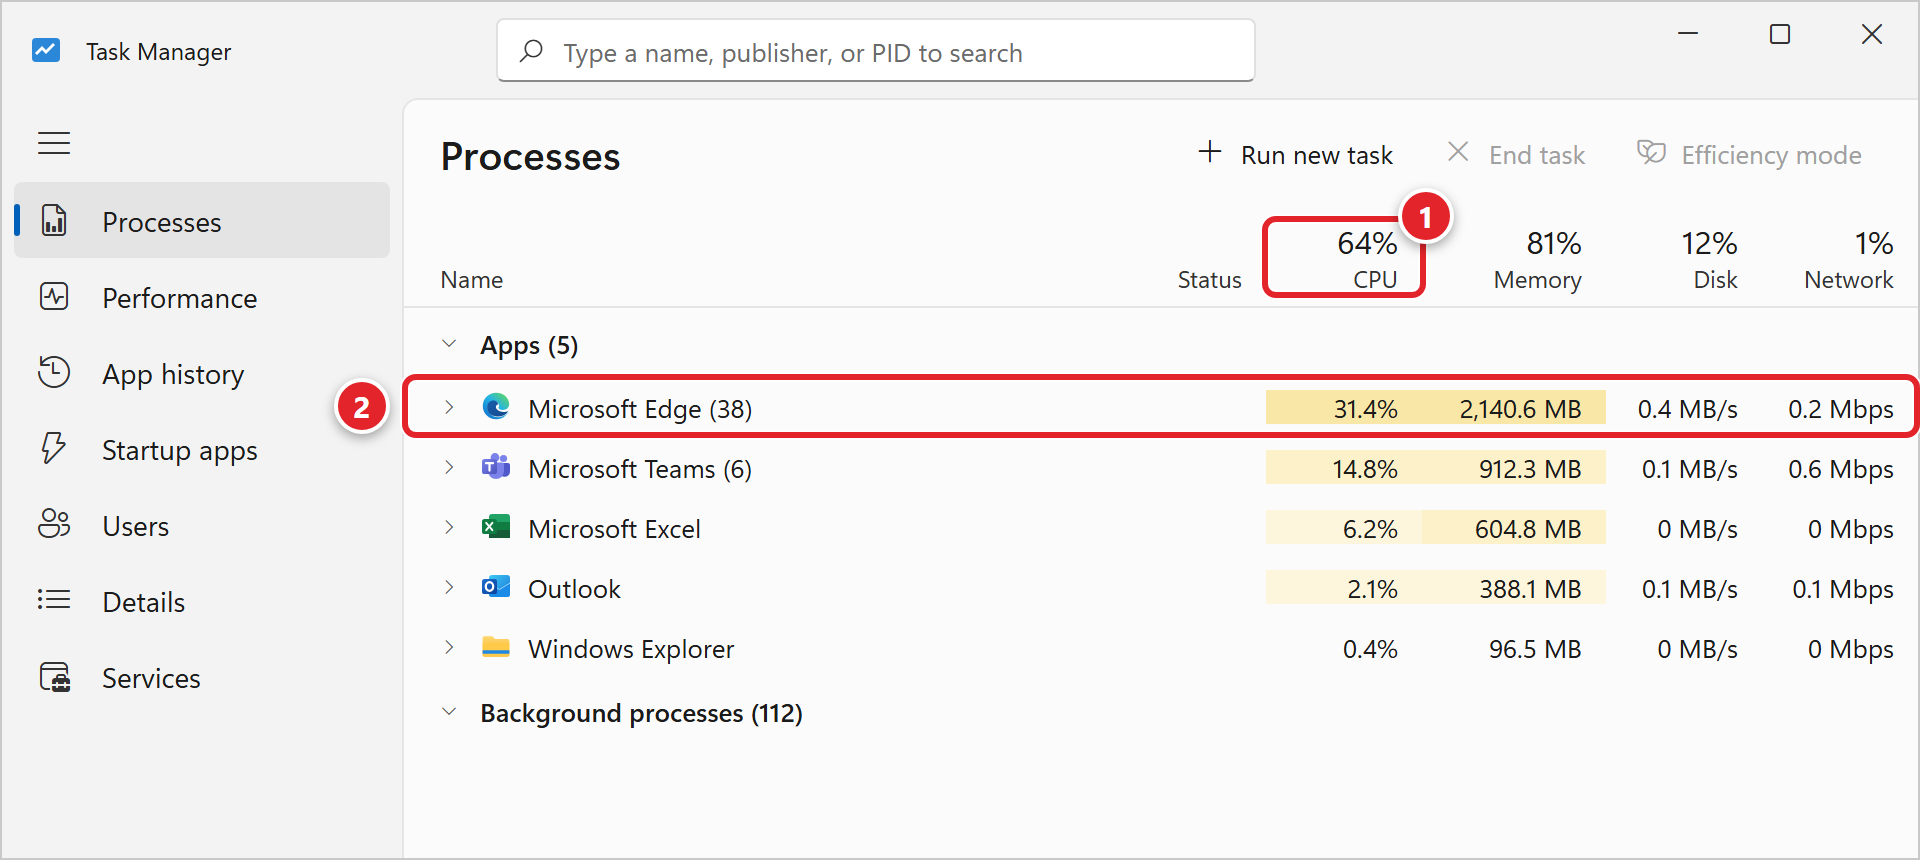Click the Status column header
Viewport: 1920px width, 860px height.
[x=1209, y=280]
